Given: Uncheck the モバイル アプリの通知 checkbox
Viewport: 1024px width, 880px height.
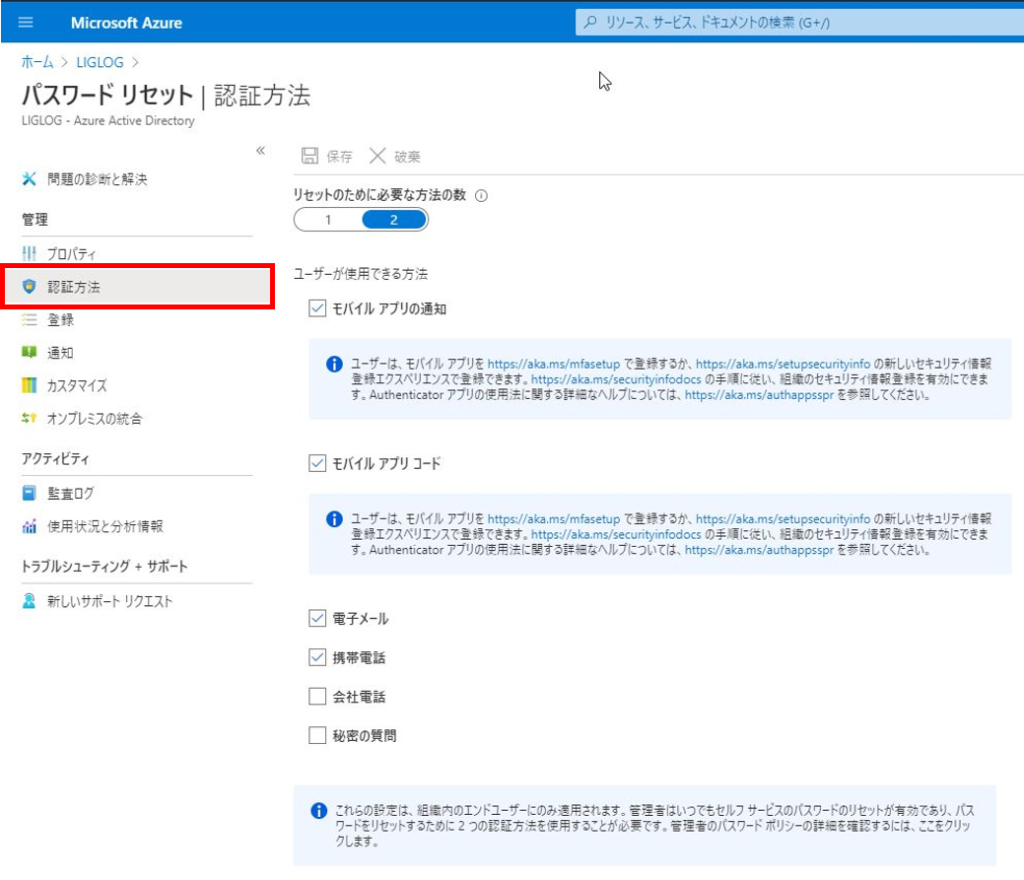Looking at the screenshot, I should point(318,309).
